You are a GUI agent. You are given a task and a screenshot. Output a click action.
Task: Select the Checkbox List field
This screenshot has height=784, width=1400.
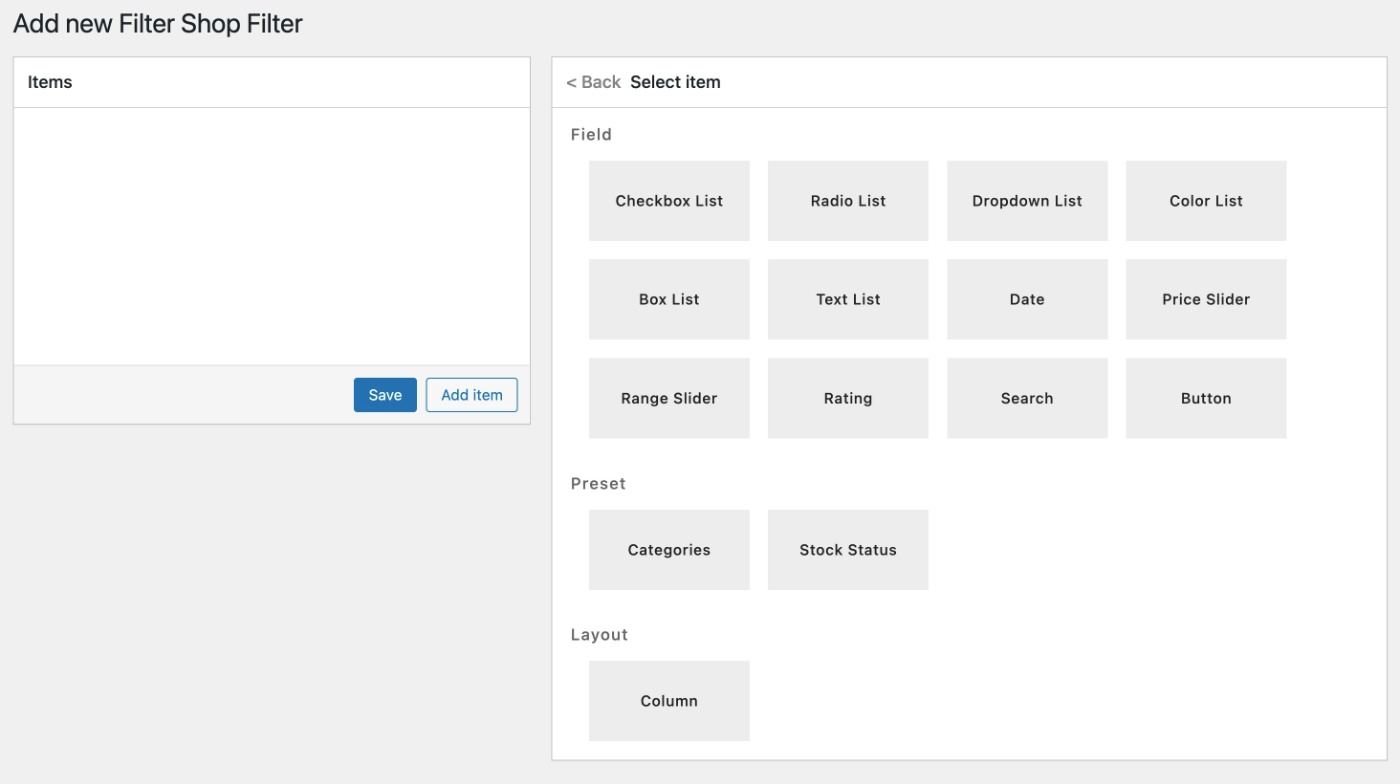click(669, 201)
